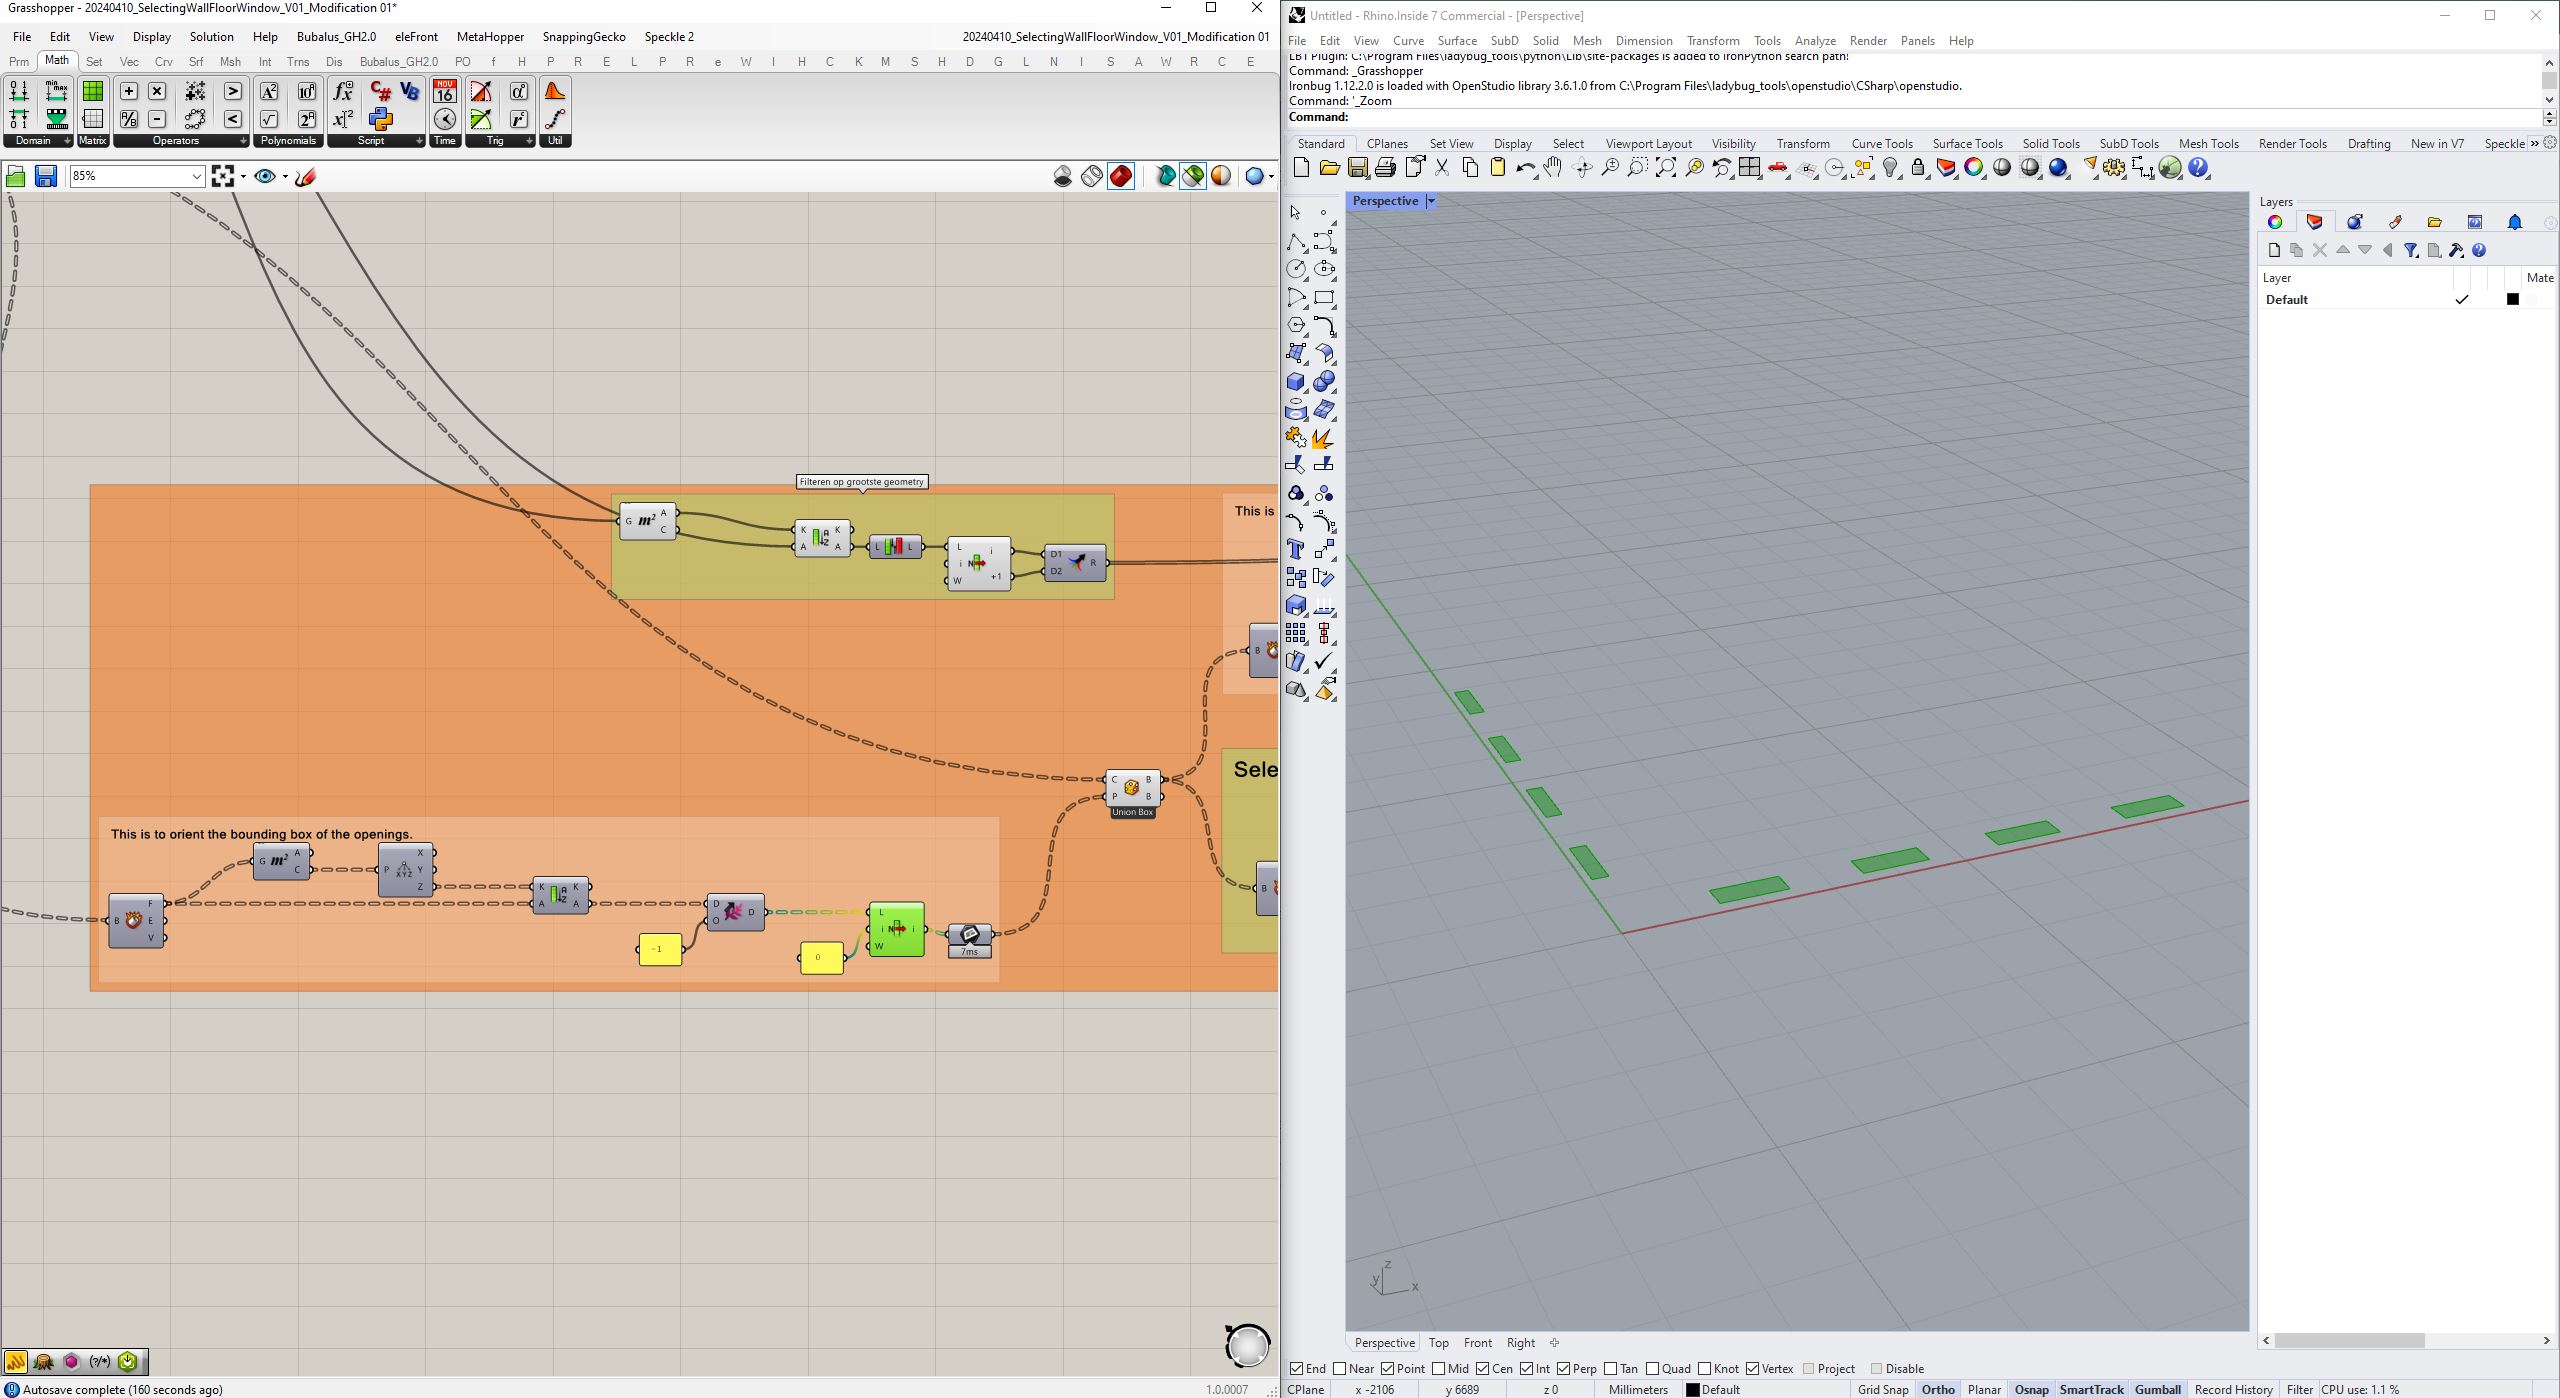Image resolution: width=2560 pixels, height=1398 pixels.
Task: Activate the sketch pencil tool in Grasshopper
Action: tap(306, 176)
